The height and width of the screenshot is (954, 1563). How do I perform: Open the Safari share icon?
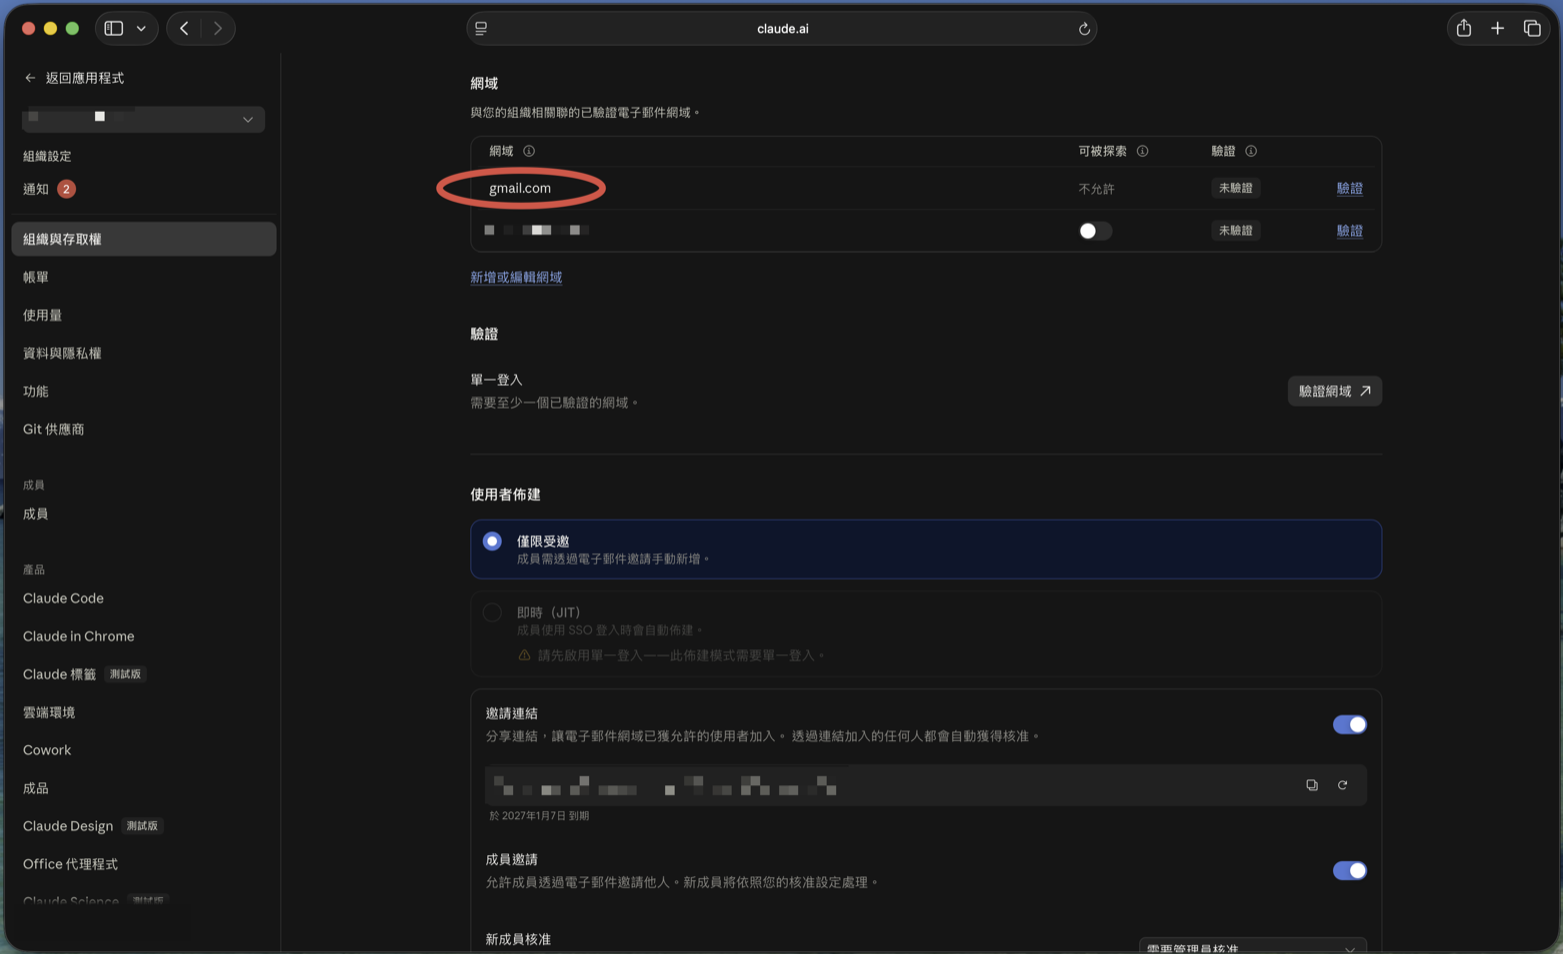1464,28
